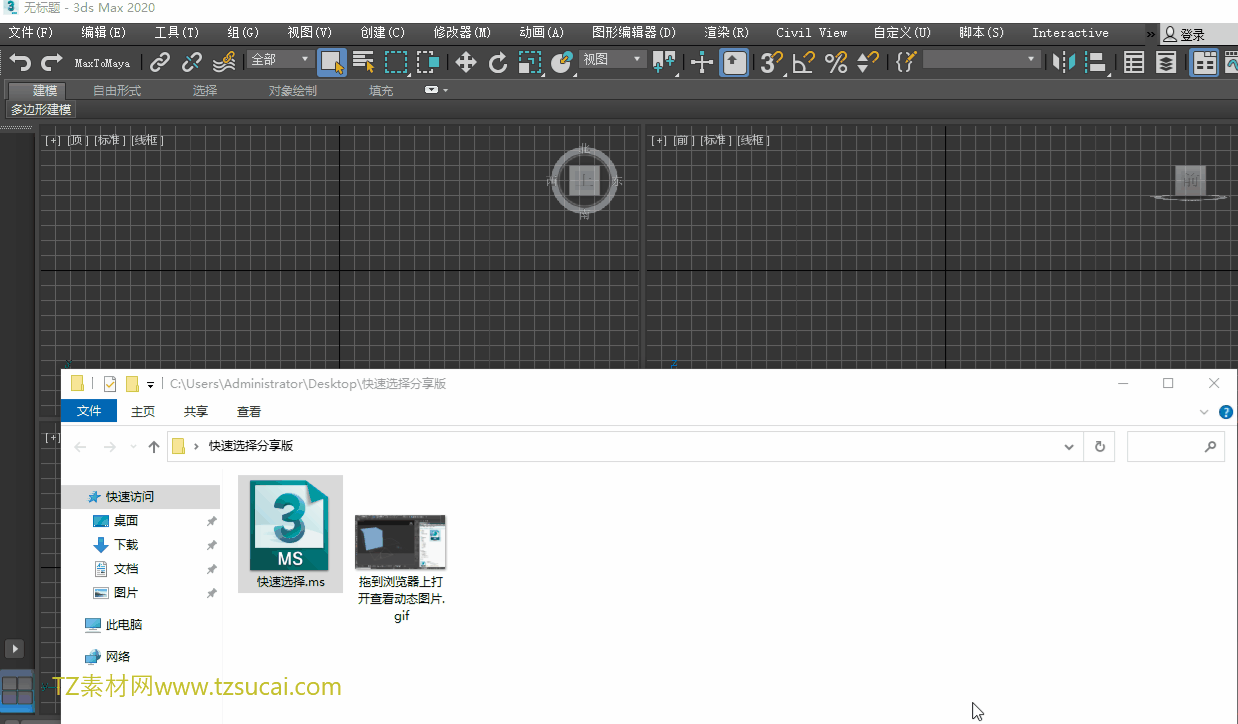
Task: Toggle Keyboard Shortcut Override
Action: tap(734, 62)
